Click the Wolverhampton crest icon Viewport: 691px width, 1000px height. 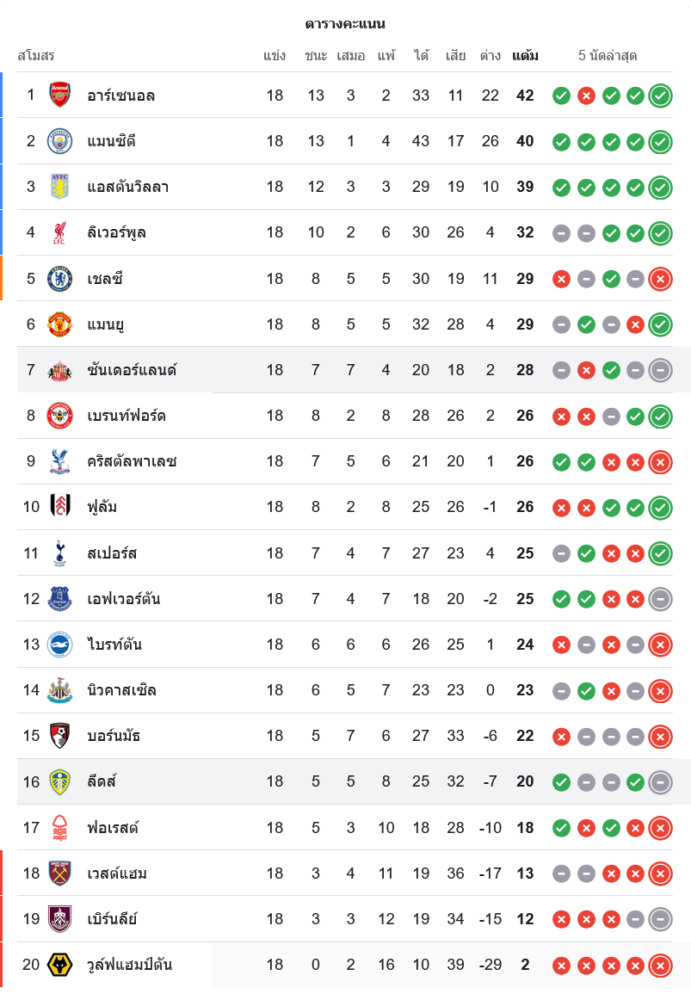[x=60, y=965]
